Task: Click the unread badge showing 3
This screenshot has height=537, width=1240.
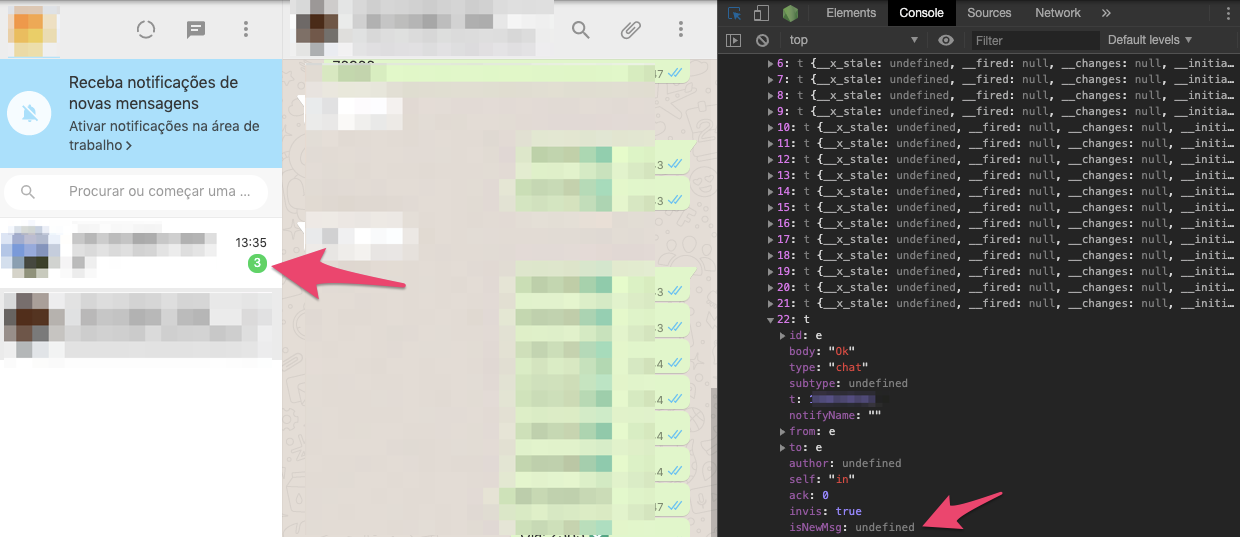Action: 258,264
